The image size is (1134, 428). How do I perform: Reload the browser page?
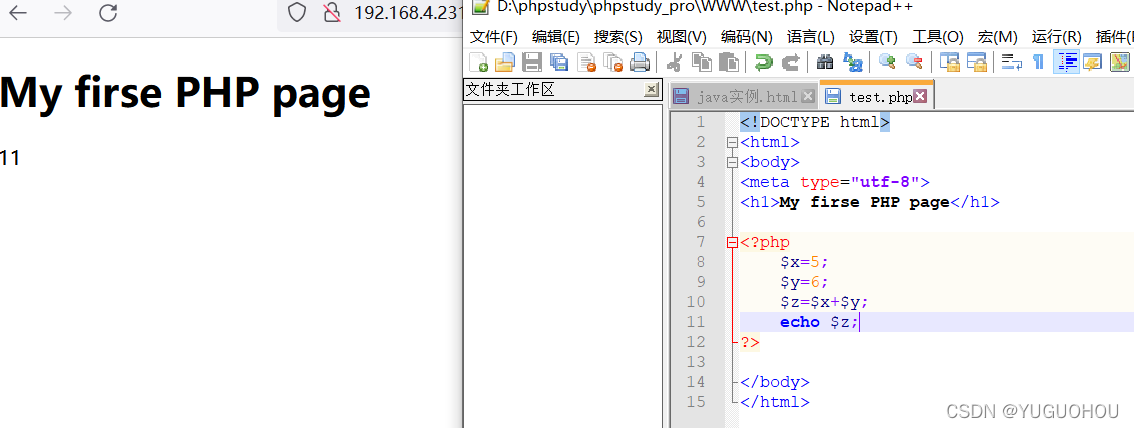[x=108, y=12]
